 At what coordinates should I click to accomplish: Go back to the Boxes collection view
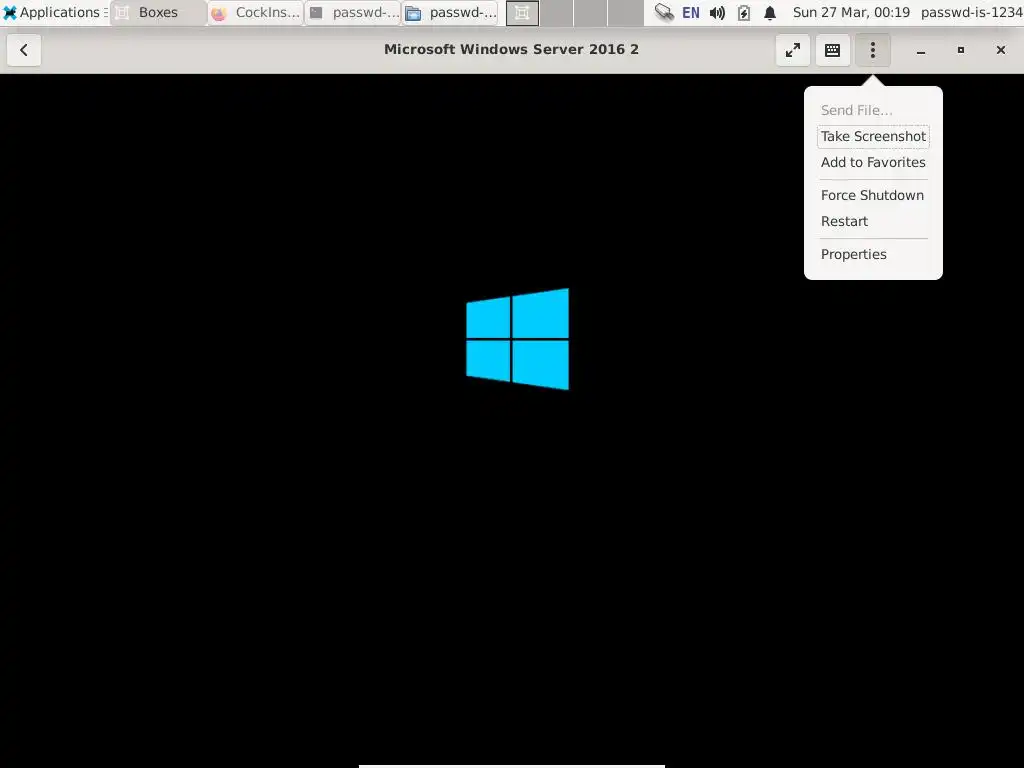tap(24, 50)
